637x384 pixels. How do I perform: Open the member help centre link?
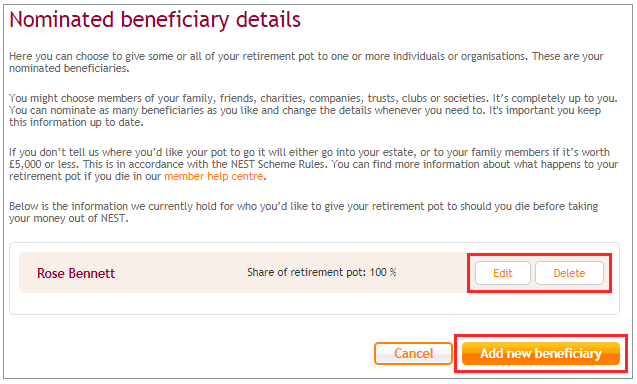click(x=214, y=176)
